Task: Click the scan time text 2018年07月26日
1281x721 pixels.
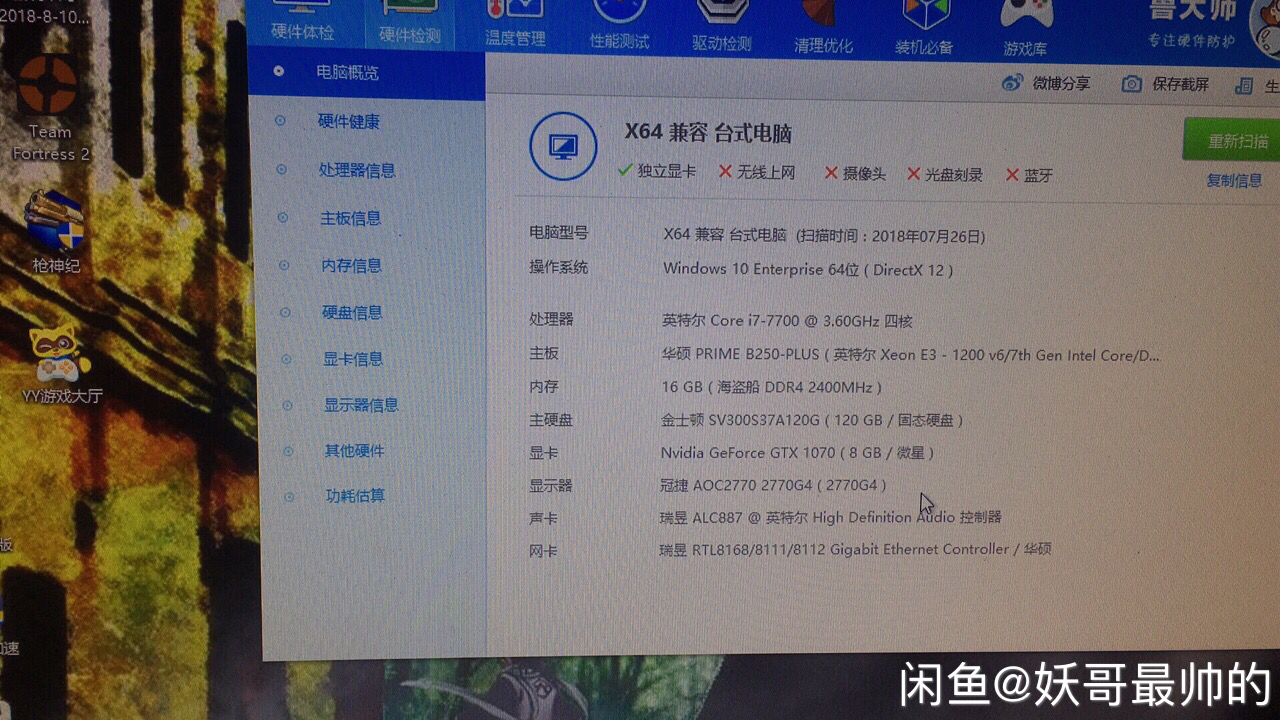Action: pyautogui.click(x=891, y=237)
